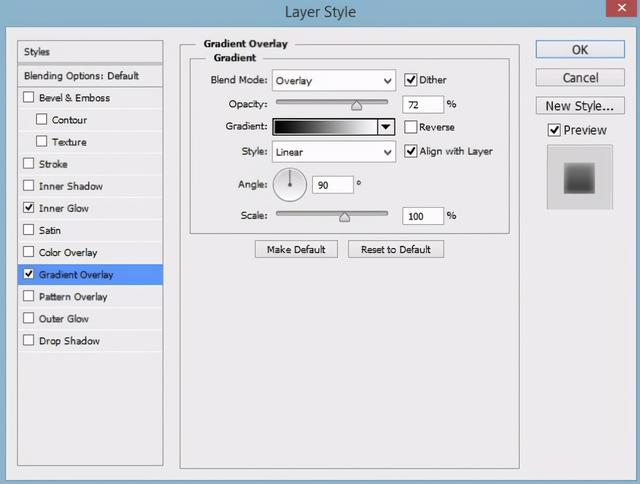Screen dimensions: 640x484
Task: Click the Angle value field
Action: coord(333,185)
